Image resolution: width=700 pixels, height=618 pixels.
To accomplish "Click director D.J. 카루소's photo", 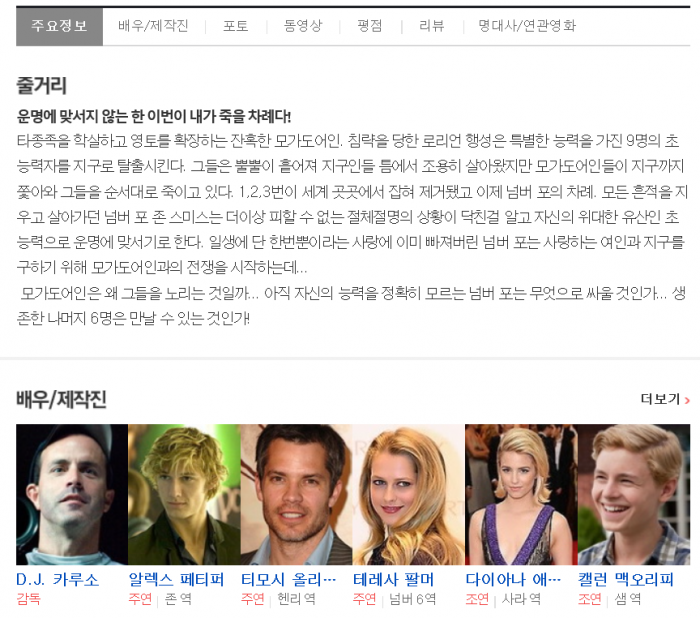I will click(x=71, y=494).
